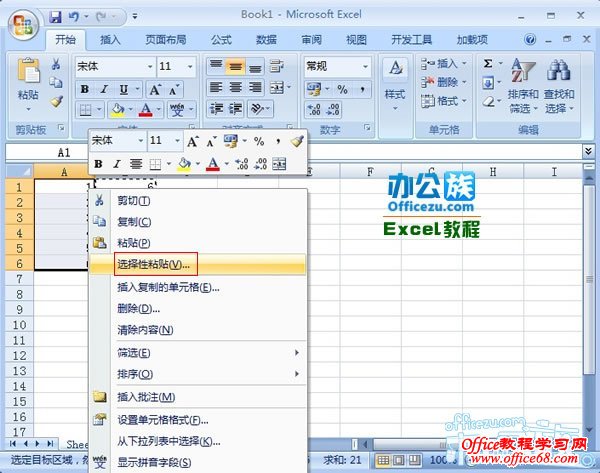Image resolution: width=600 pixels, height=473 pixels.
Task: Open number format dropdown 常规
Action: [365, 67]
